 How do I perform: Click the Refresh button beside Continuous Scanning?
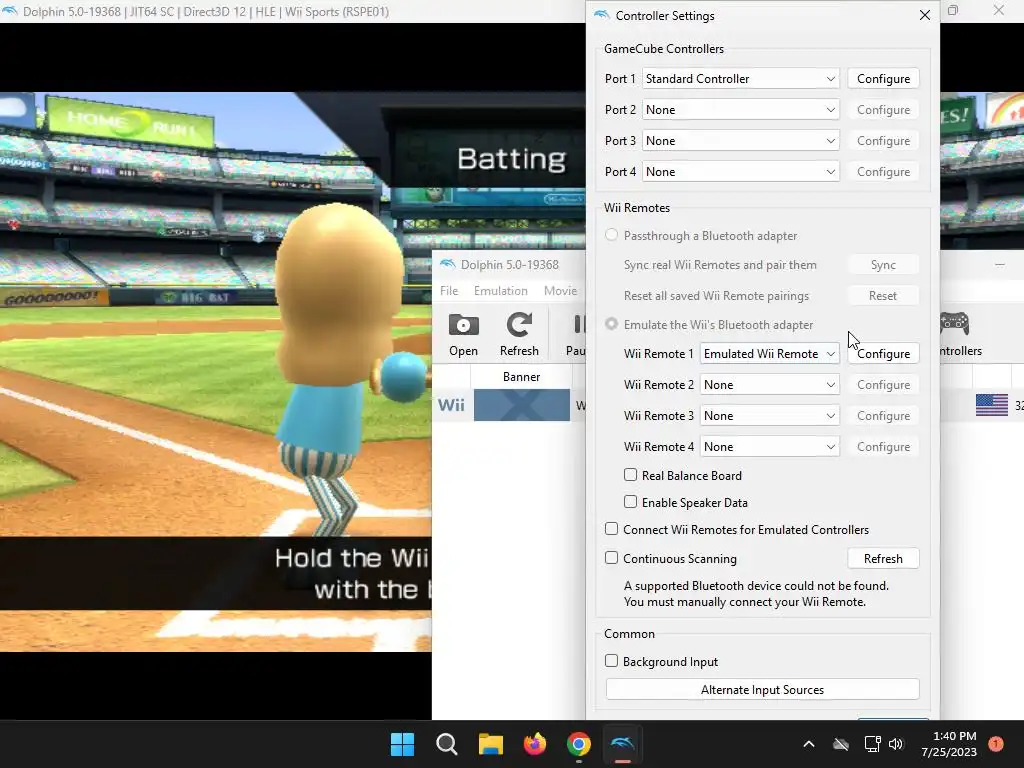883,558
